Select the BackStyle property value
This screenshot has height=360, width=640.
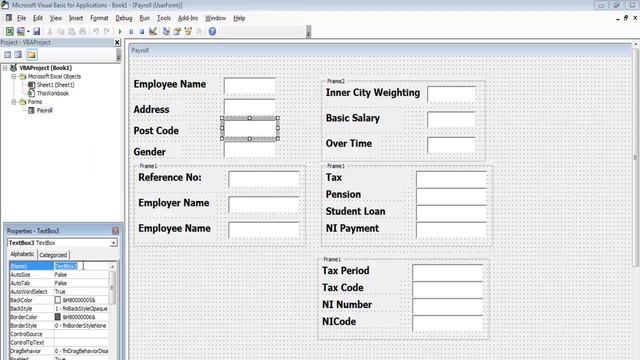pyautogui.click(x=81, y=309)
